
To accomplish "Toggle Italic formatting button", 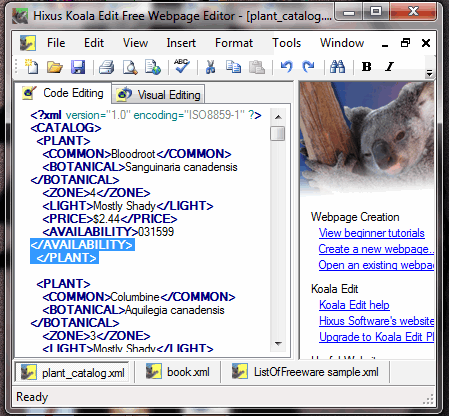I will click(x=389, y=67).
